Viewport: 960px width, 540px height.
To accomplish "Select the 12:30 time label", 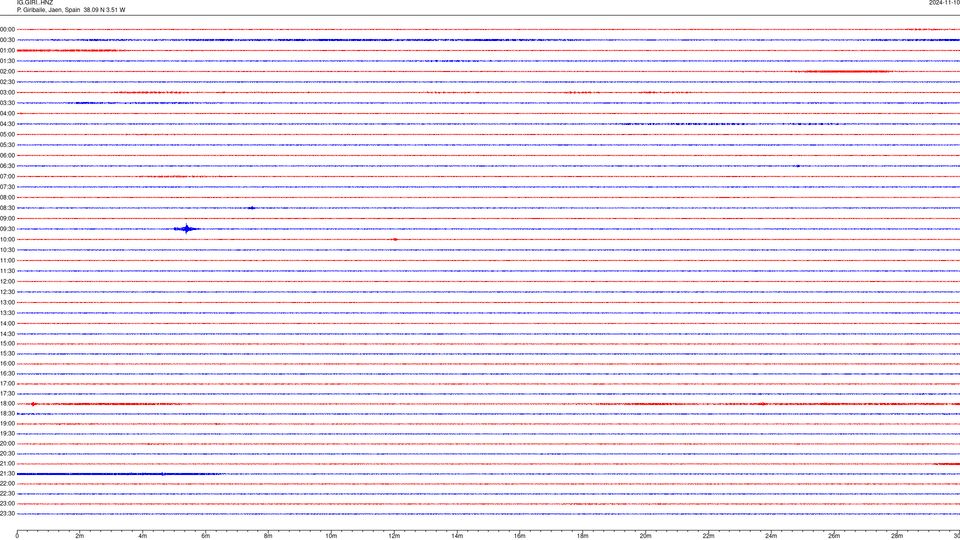I will coord(7,292).
